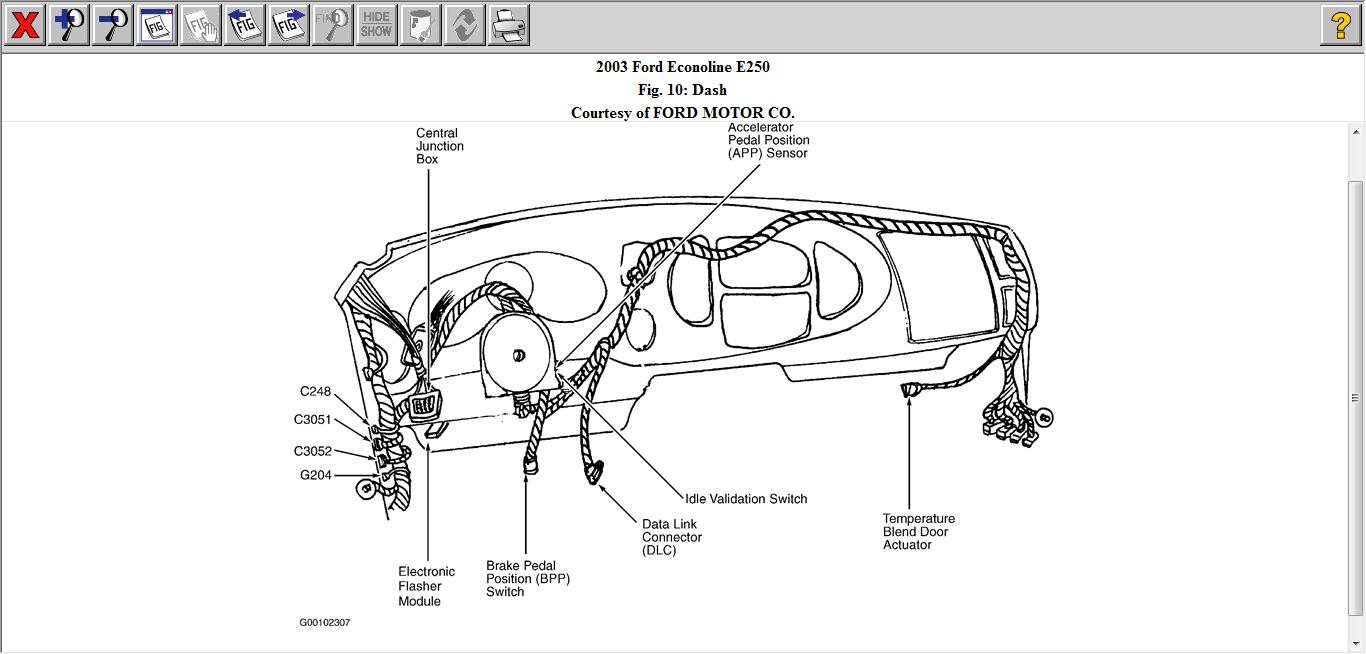Image resolution: width=1366 pixels, height=654 pixels.
Task: Select the figure hand-pan tool
Action: click(x=200, y=25)
